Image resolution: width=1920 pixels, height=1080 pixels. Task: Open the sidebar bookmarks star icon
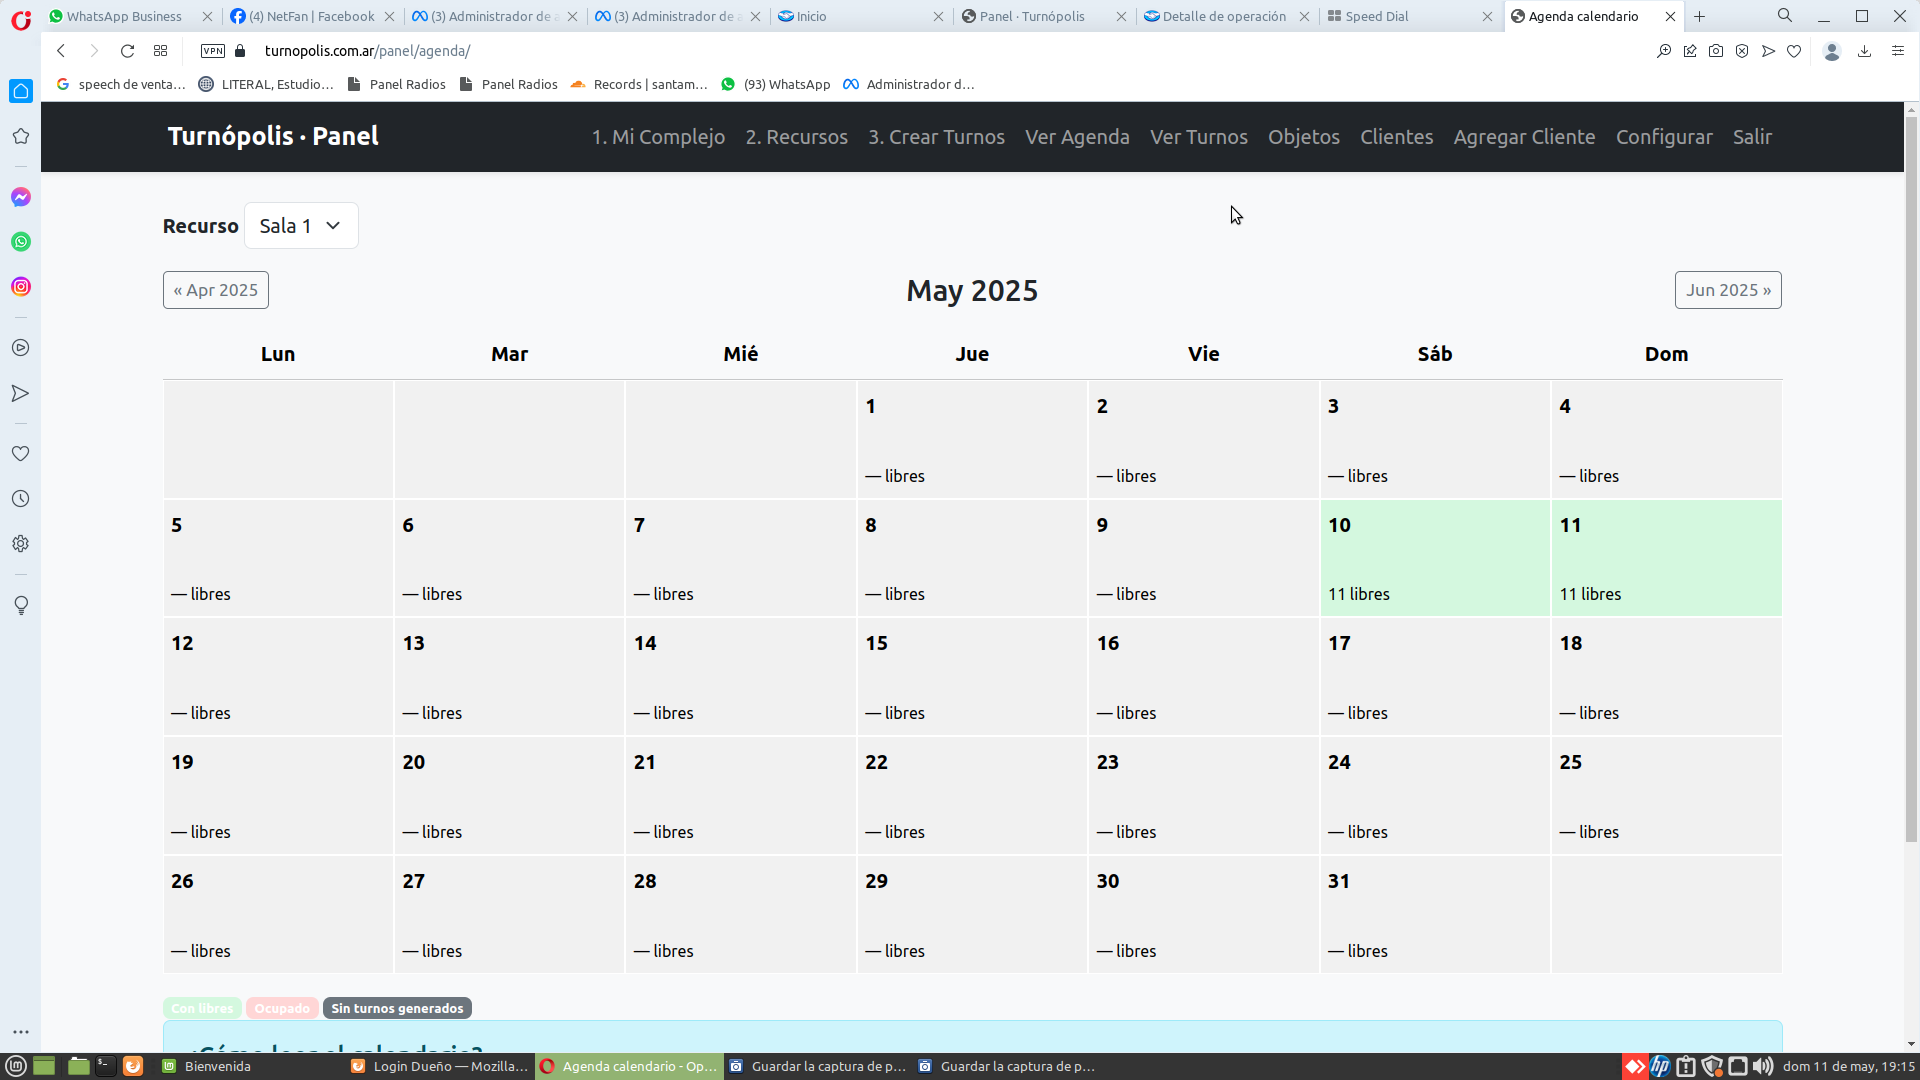pos(21,136)
